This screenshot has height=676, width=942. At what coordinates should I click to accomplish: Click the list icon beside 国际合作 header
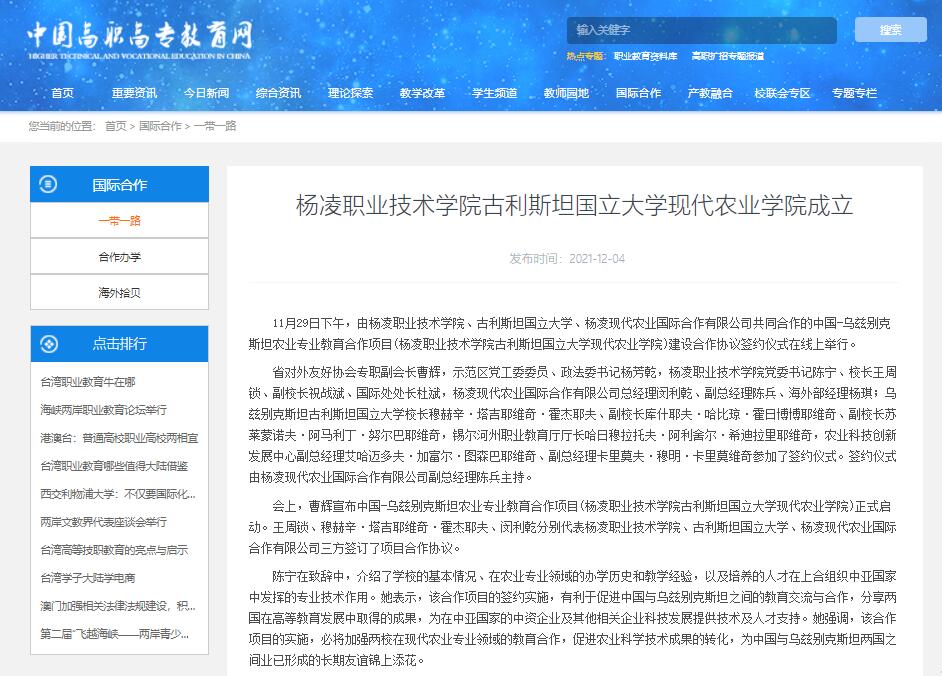pyautogui.click(x=49, y=184)
